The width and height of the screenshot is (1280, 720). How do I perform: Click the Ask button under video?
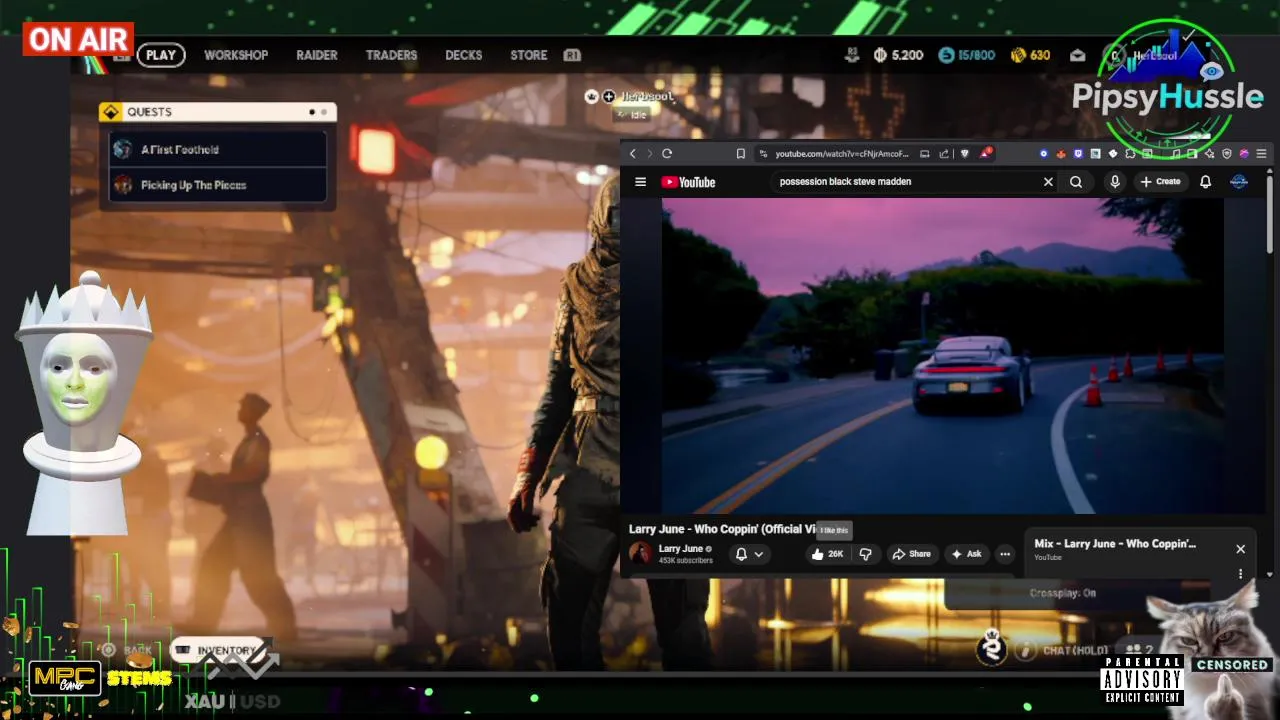coord(966,554)
